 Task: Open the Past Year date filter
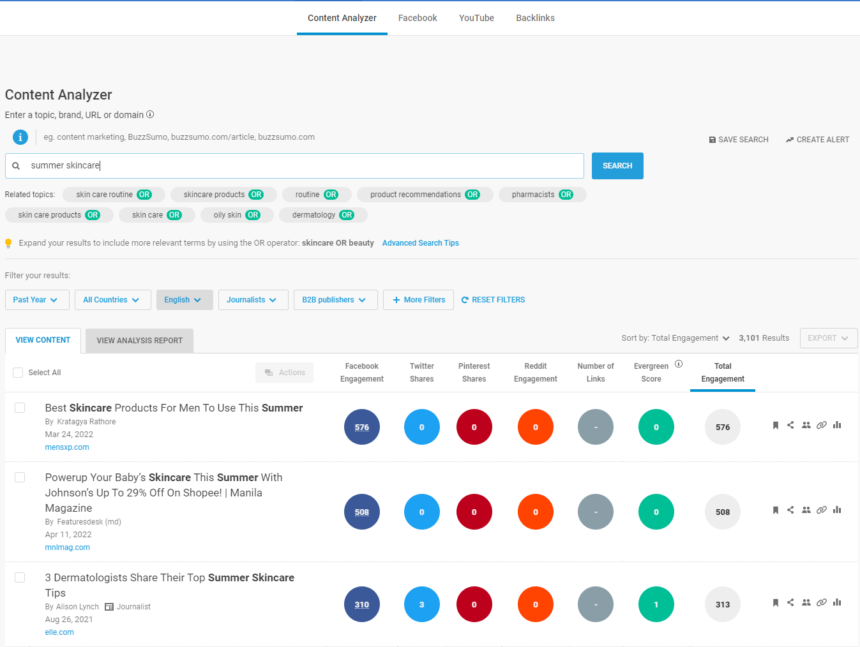click(37, 299)
